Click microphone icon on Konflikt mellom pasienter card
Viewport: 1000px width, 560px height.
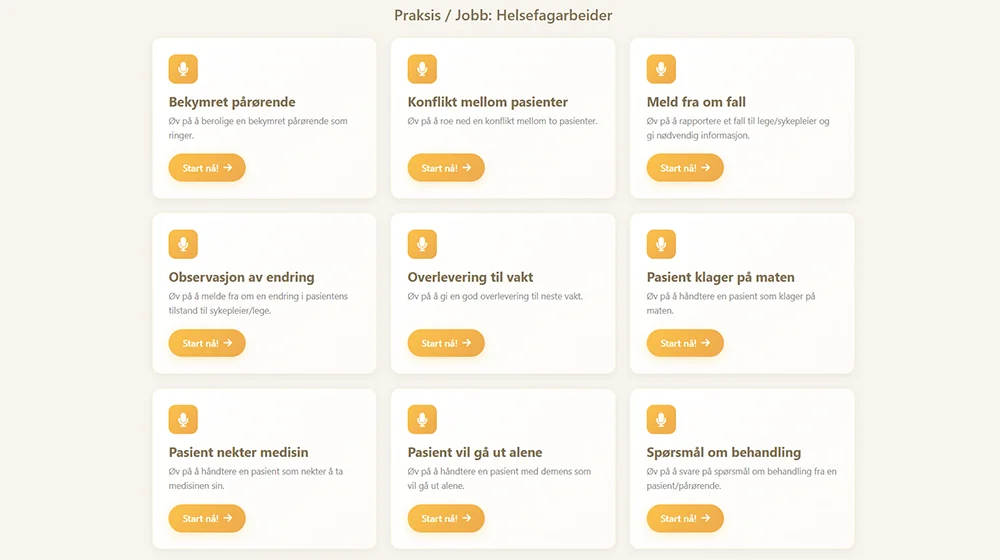click(x=422, y=69)
